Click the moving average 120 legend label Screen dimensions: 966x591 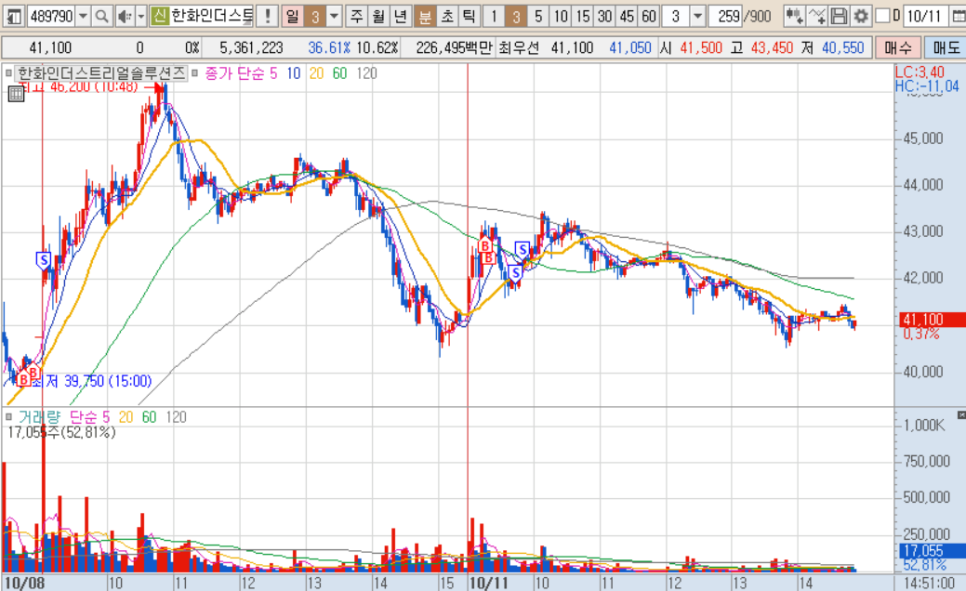click(x=367, y=74)
